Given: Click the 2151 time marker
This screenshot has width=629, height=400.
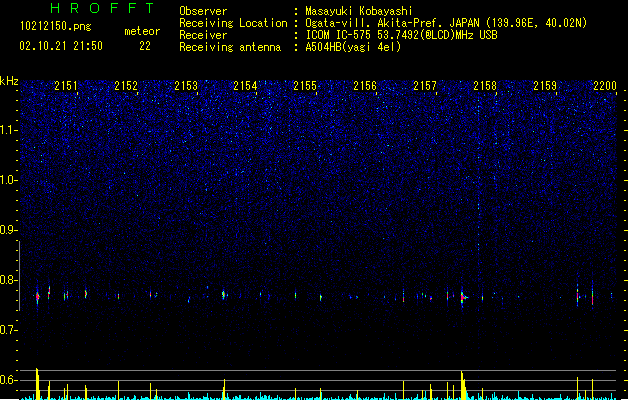Looking at the screenshot, I should click(66, 86).
